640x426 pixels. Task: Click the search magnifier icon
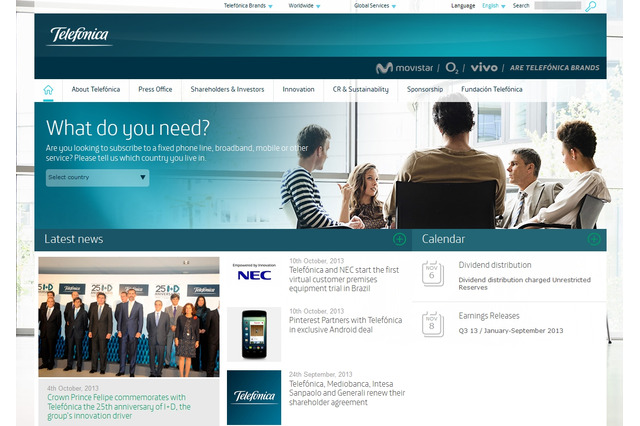click(x=590, y=6)
